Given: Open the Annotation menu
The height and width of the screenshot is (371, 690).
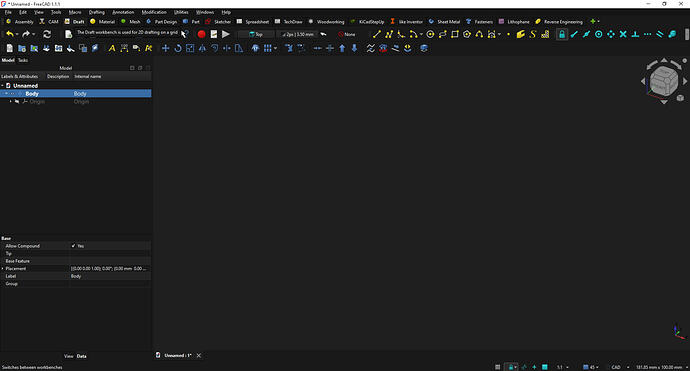Looking at the screenshot, I should (123, 12).
